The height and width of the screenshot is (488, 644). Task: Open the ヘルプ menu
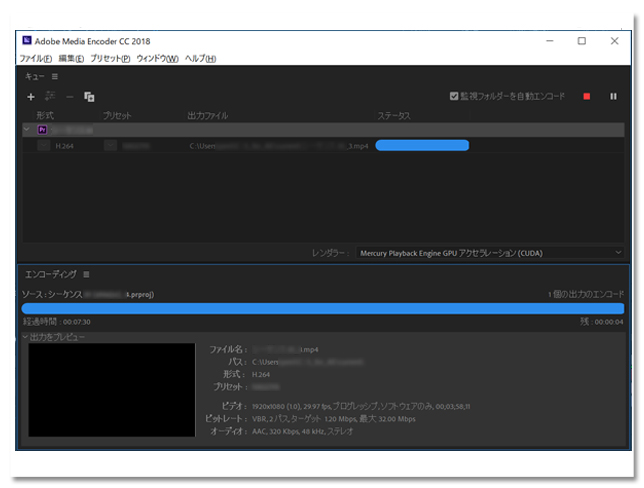point(200,58)
